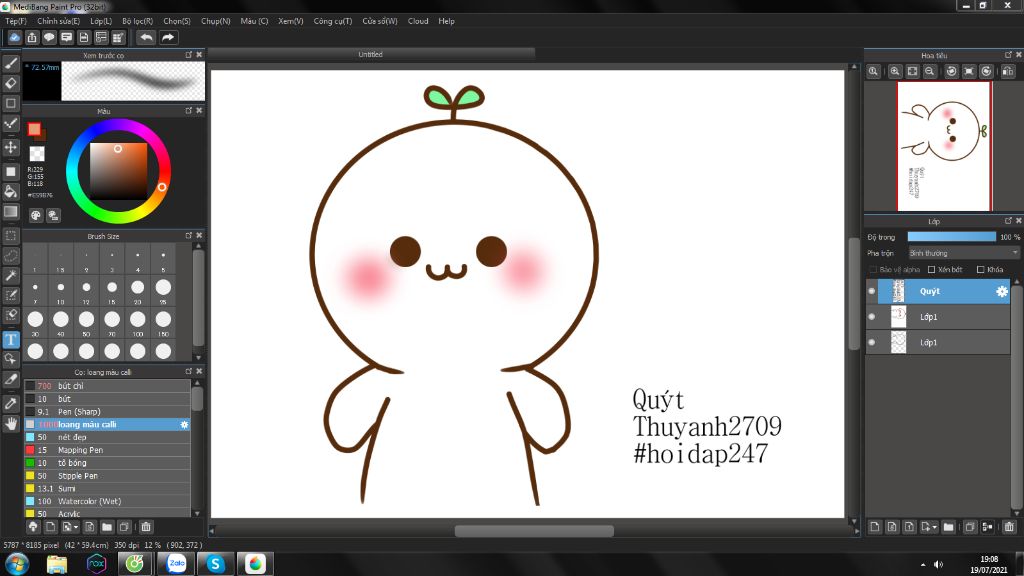Select the nét đẹp brush

[107, 437]
